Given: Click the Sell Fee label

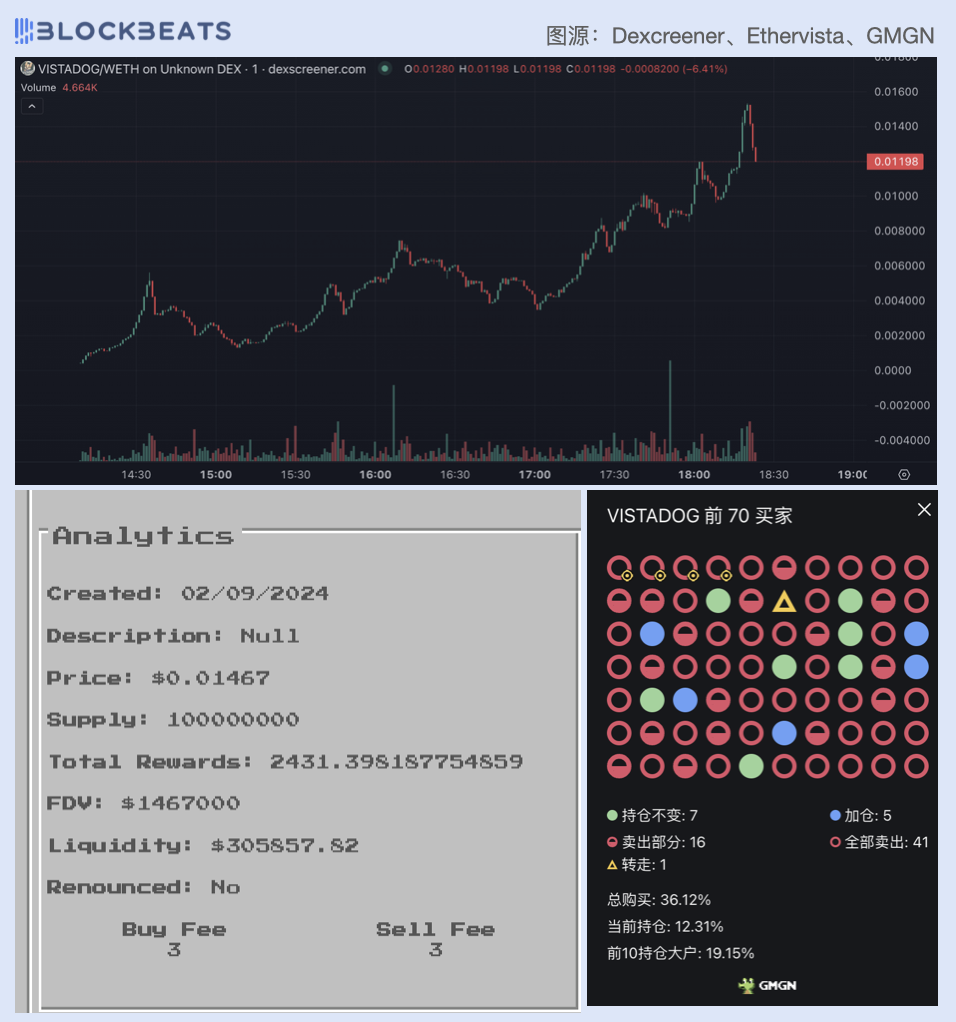Looking at the screenshot, I should click(x=435, y=929).
